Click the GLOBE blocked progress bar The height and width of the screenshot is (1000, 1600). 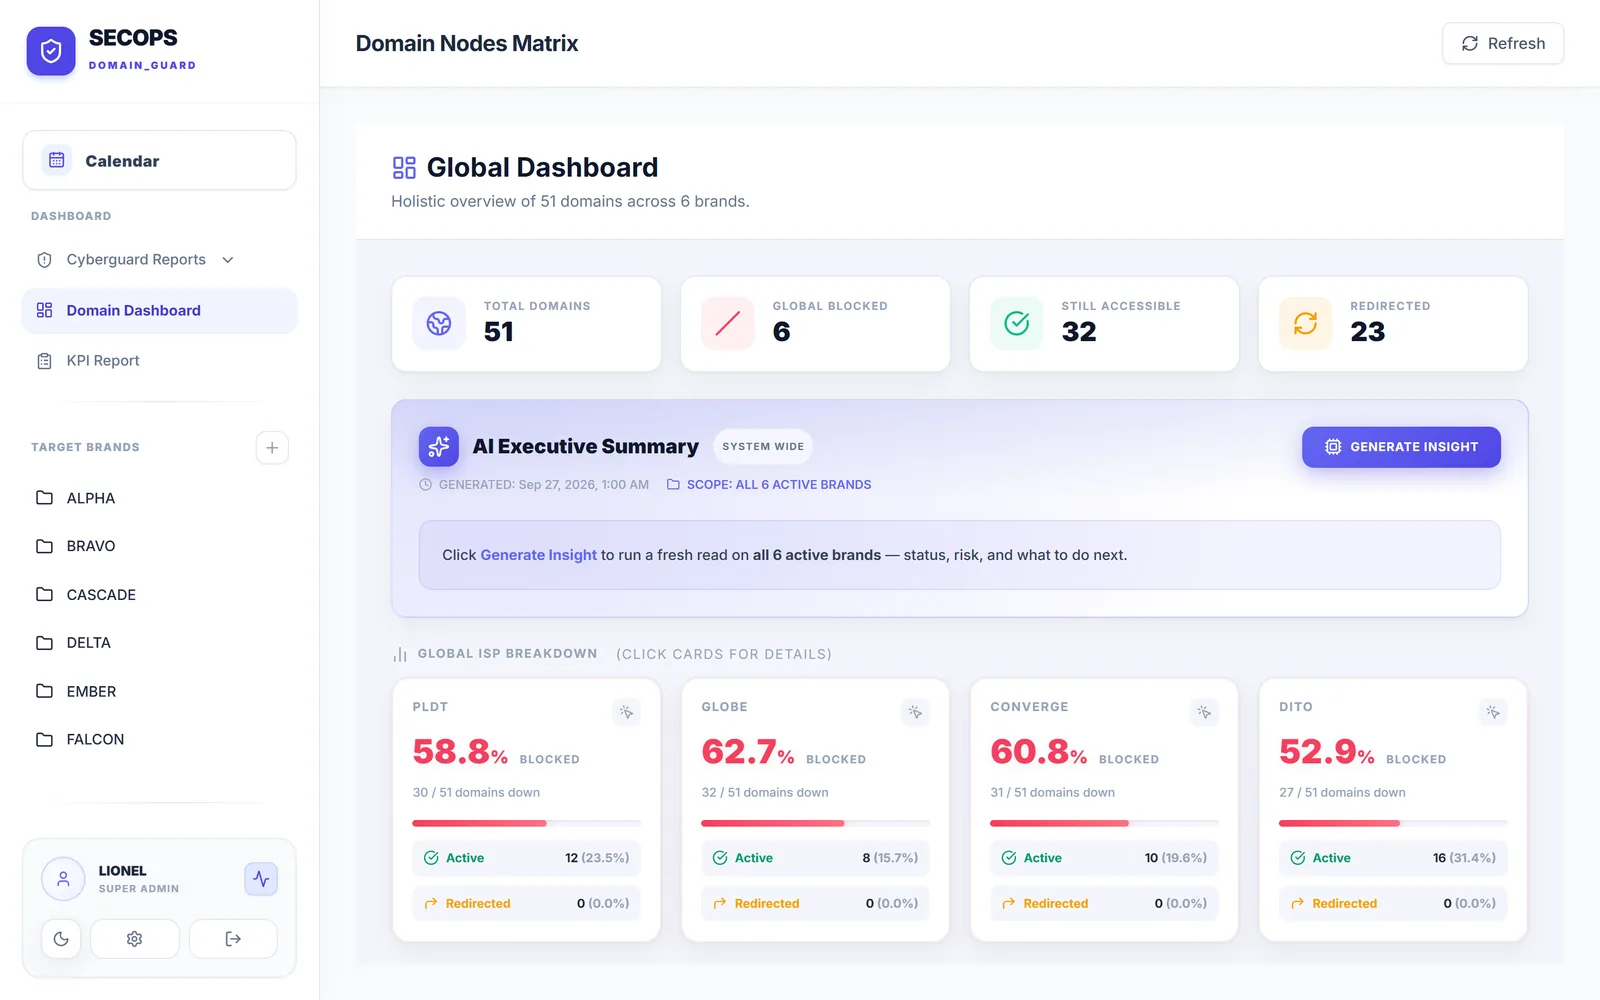[x=816, y=823]
